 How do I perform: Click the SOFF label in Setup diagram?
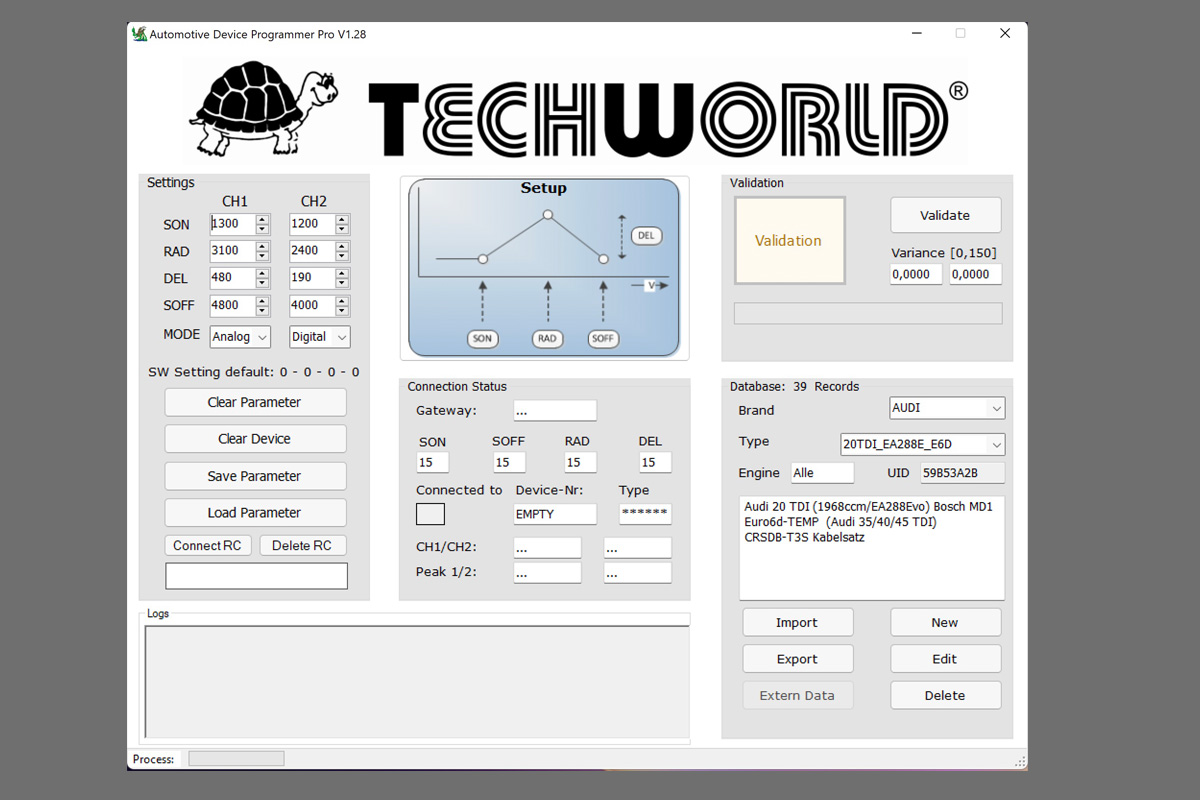[603, 339]
